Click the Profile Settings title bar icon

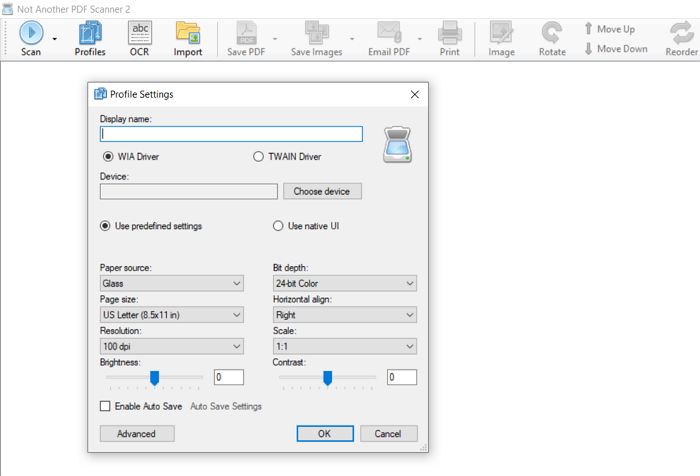point(100,94)
